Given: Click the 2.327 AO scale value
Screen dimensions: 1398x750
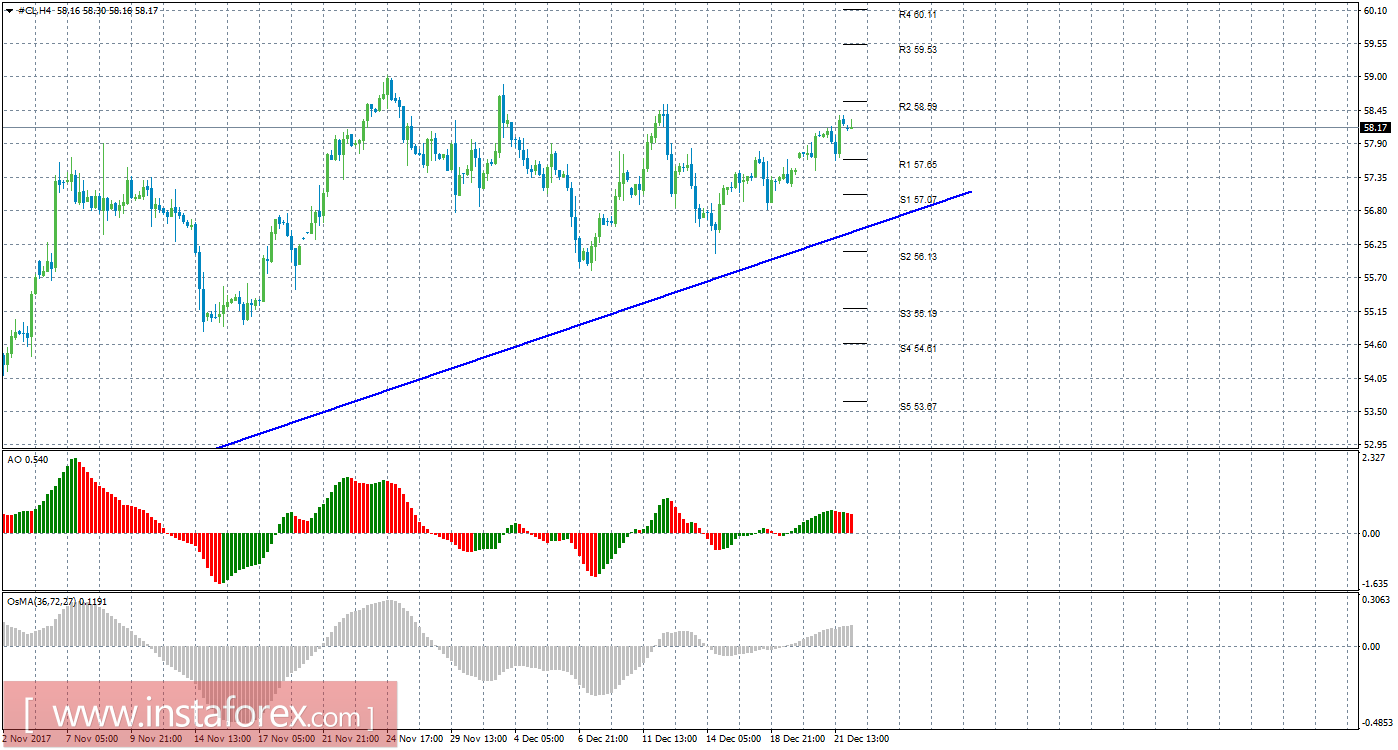Looking at the screenshot, I should 1374,457.
